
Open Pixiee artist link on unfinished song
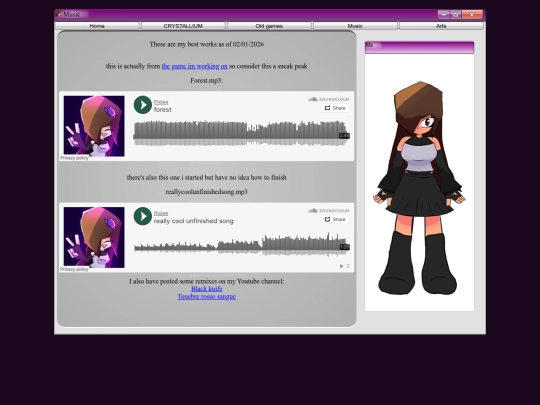[161, 213]
